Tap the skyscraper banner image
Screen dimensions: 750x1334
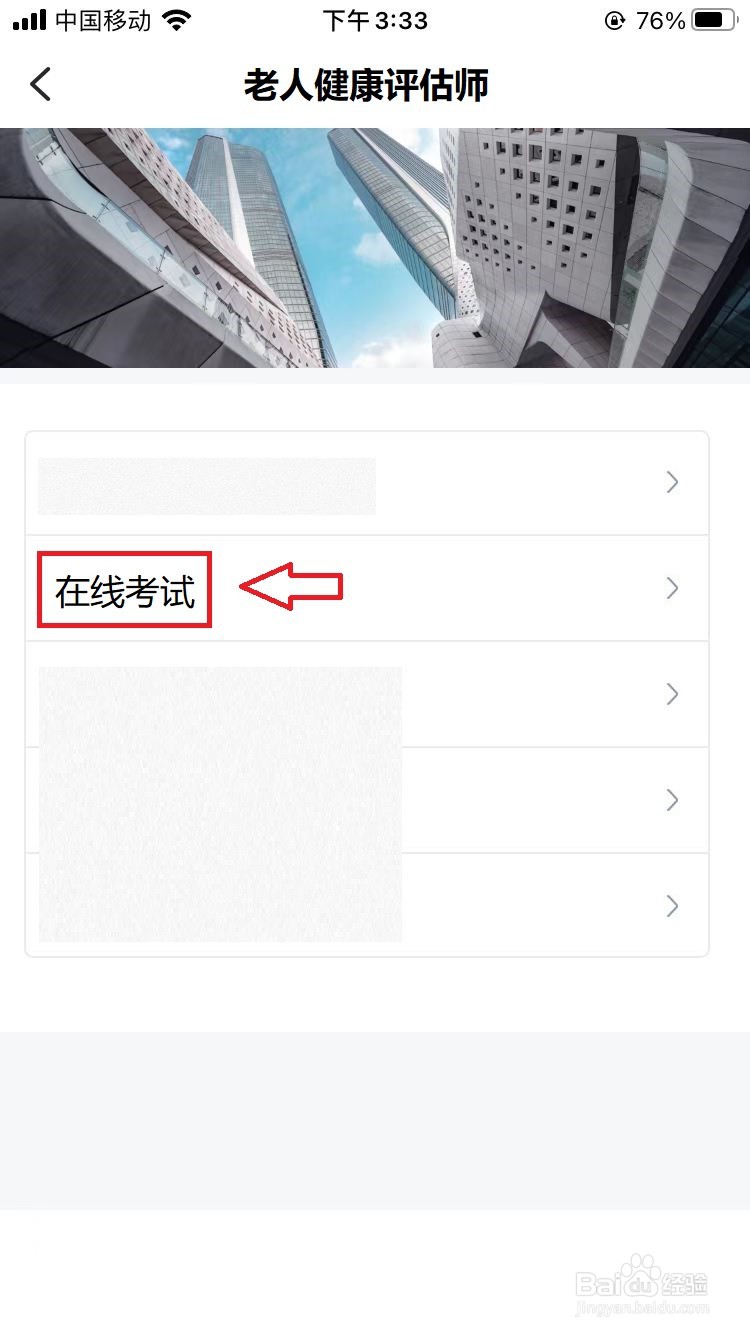pos(375,248)
